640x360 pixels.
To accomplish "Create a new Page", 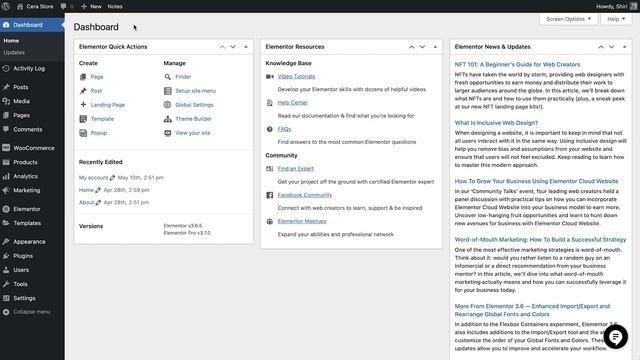I will [x=97, y=77].
